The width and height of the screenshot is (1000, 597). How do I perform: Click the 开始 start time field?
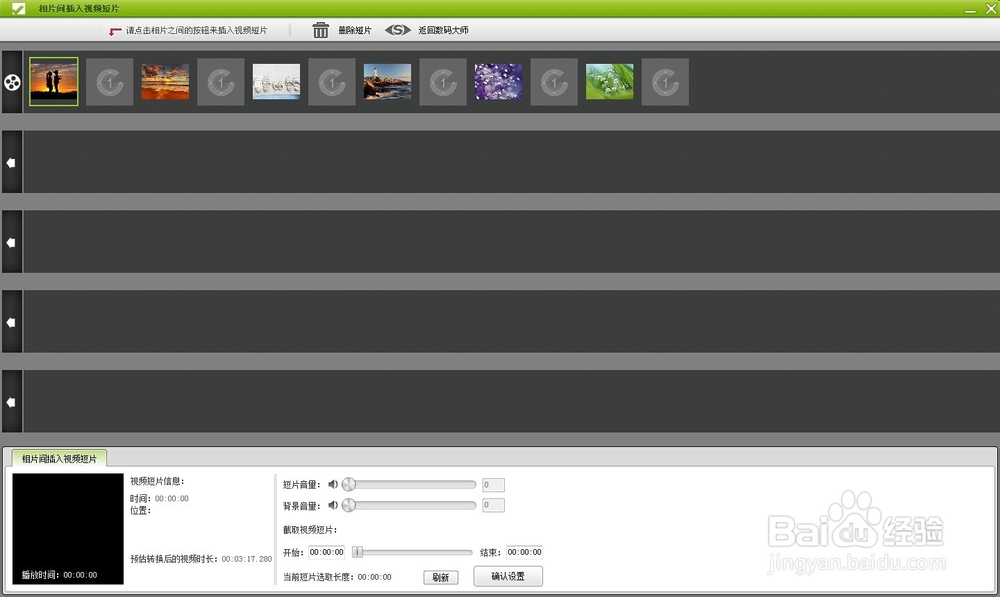click(x=327, y=552)
